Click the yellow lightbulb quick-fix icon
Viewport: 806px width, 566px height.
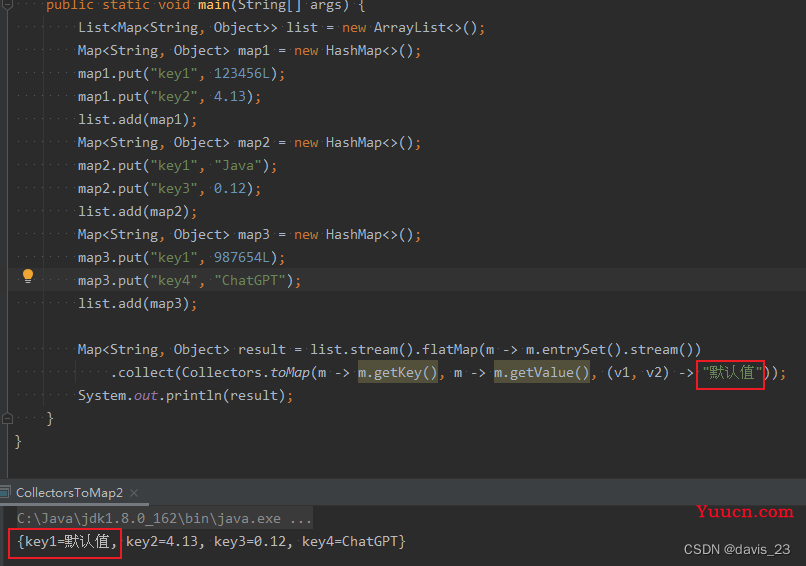tap(28, 277)
